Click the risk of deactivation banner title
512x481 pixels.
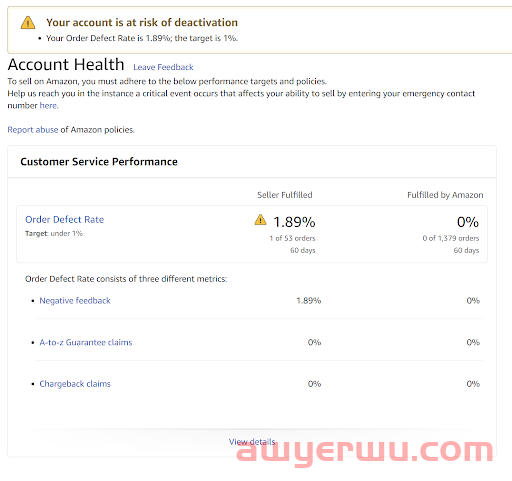point(142,22)
